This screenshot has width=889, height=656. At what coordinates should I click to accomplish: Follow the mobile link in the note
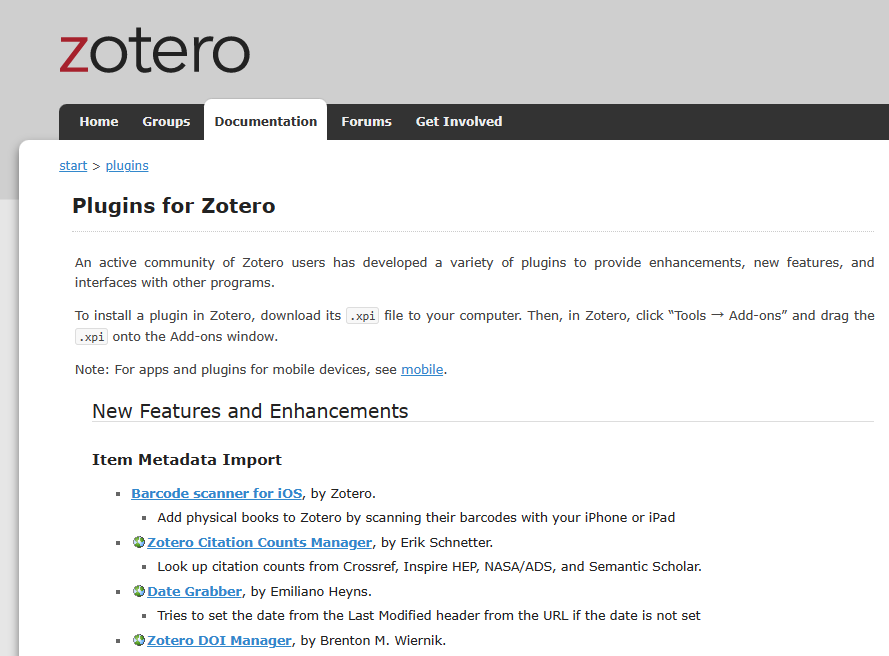tap(422, 370)
